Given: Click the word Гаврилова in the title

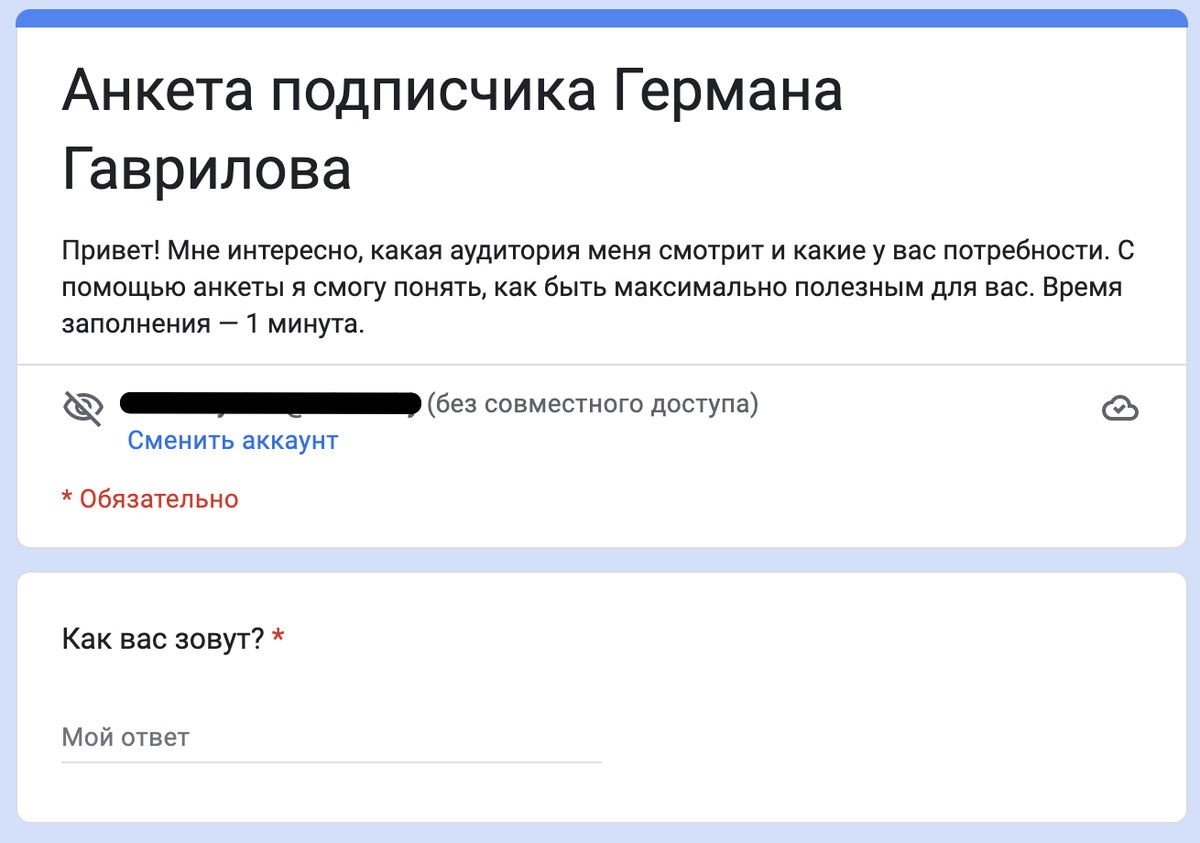Looking at the screenshot, I should (x=206, y=169).
